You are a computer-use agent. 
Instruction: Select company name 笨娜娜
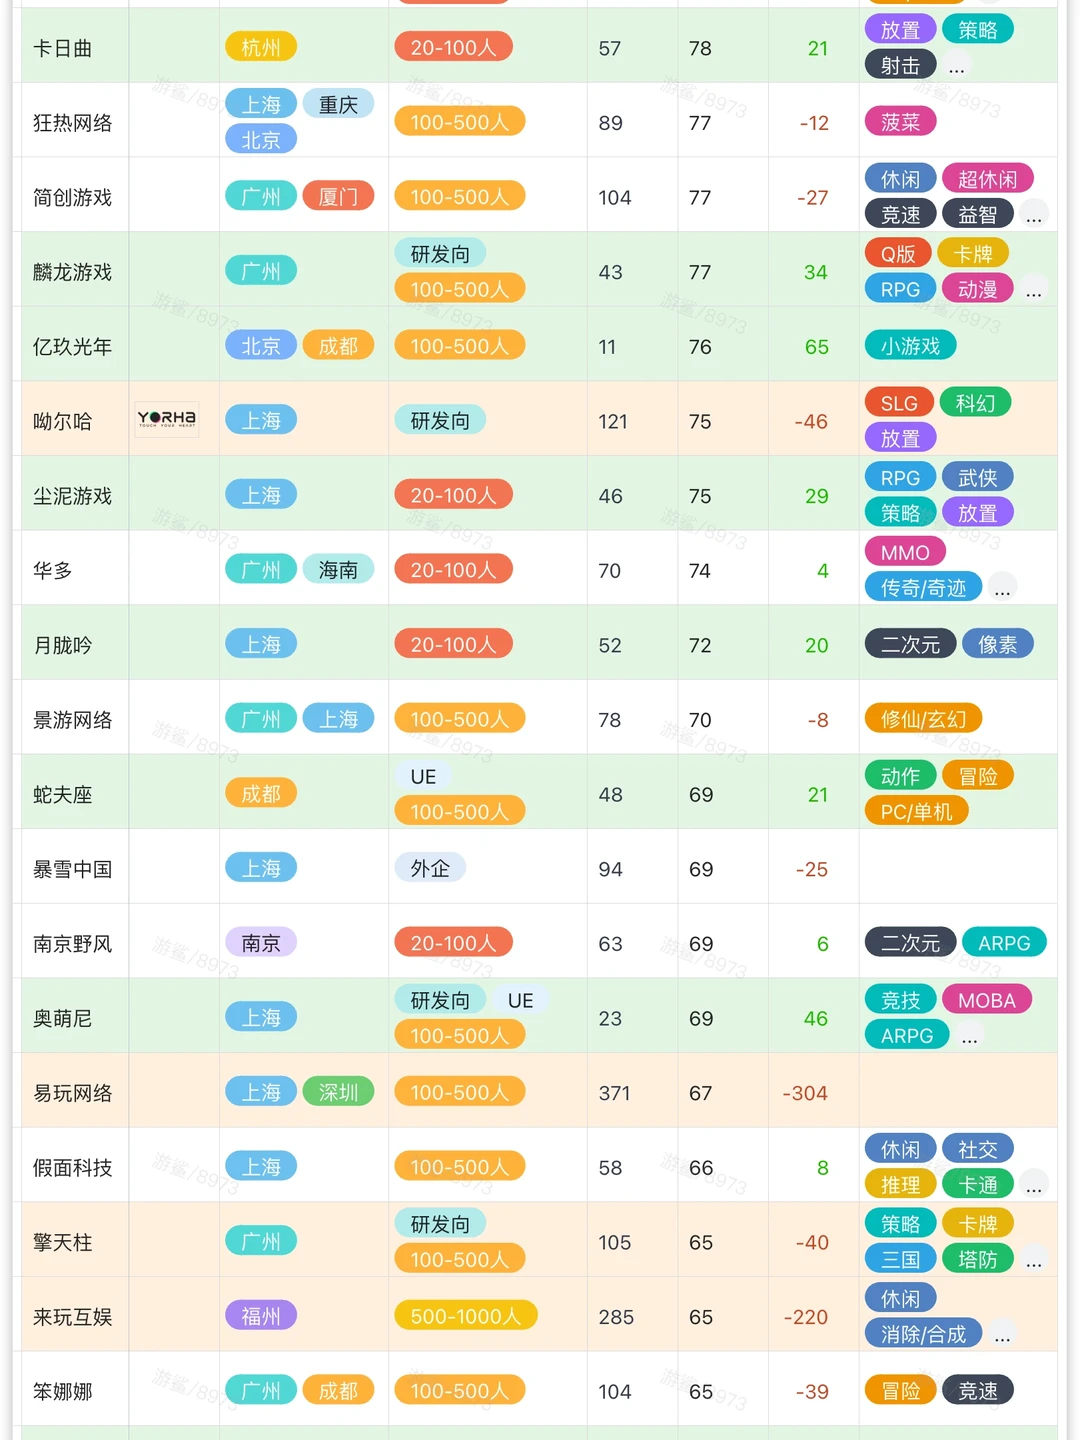(x=62, y=1392)
